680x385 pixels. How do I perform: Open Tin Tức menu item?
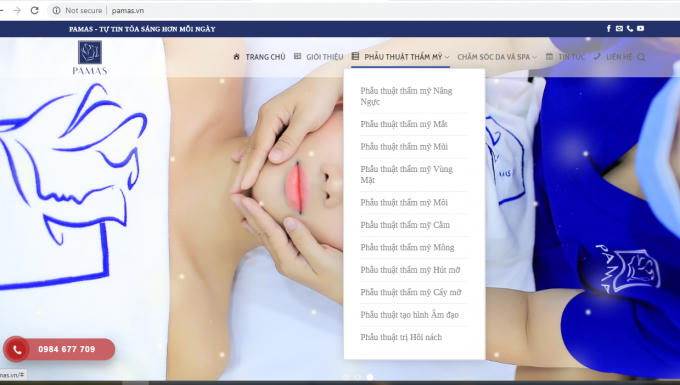[x=571, y=57]
